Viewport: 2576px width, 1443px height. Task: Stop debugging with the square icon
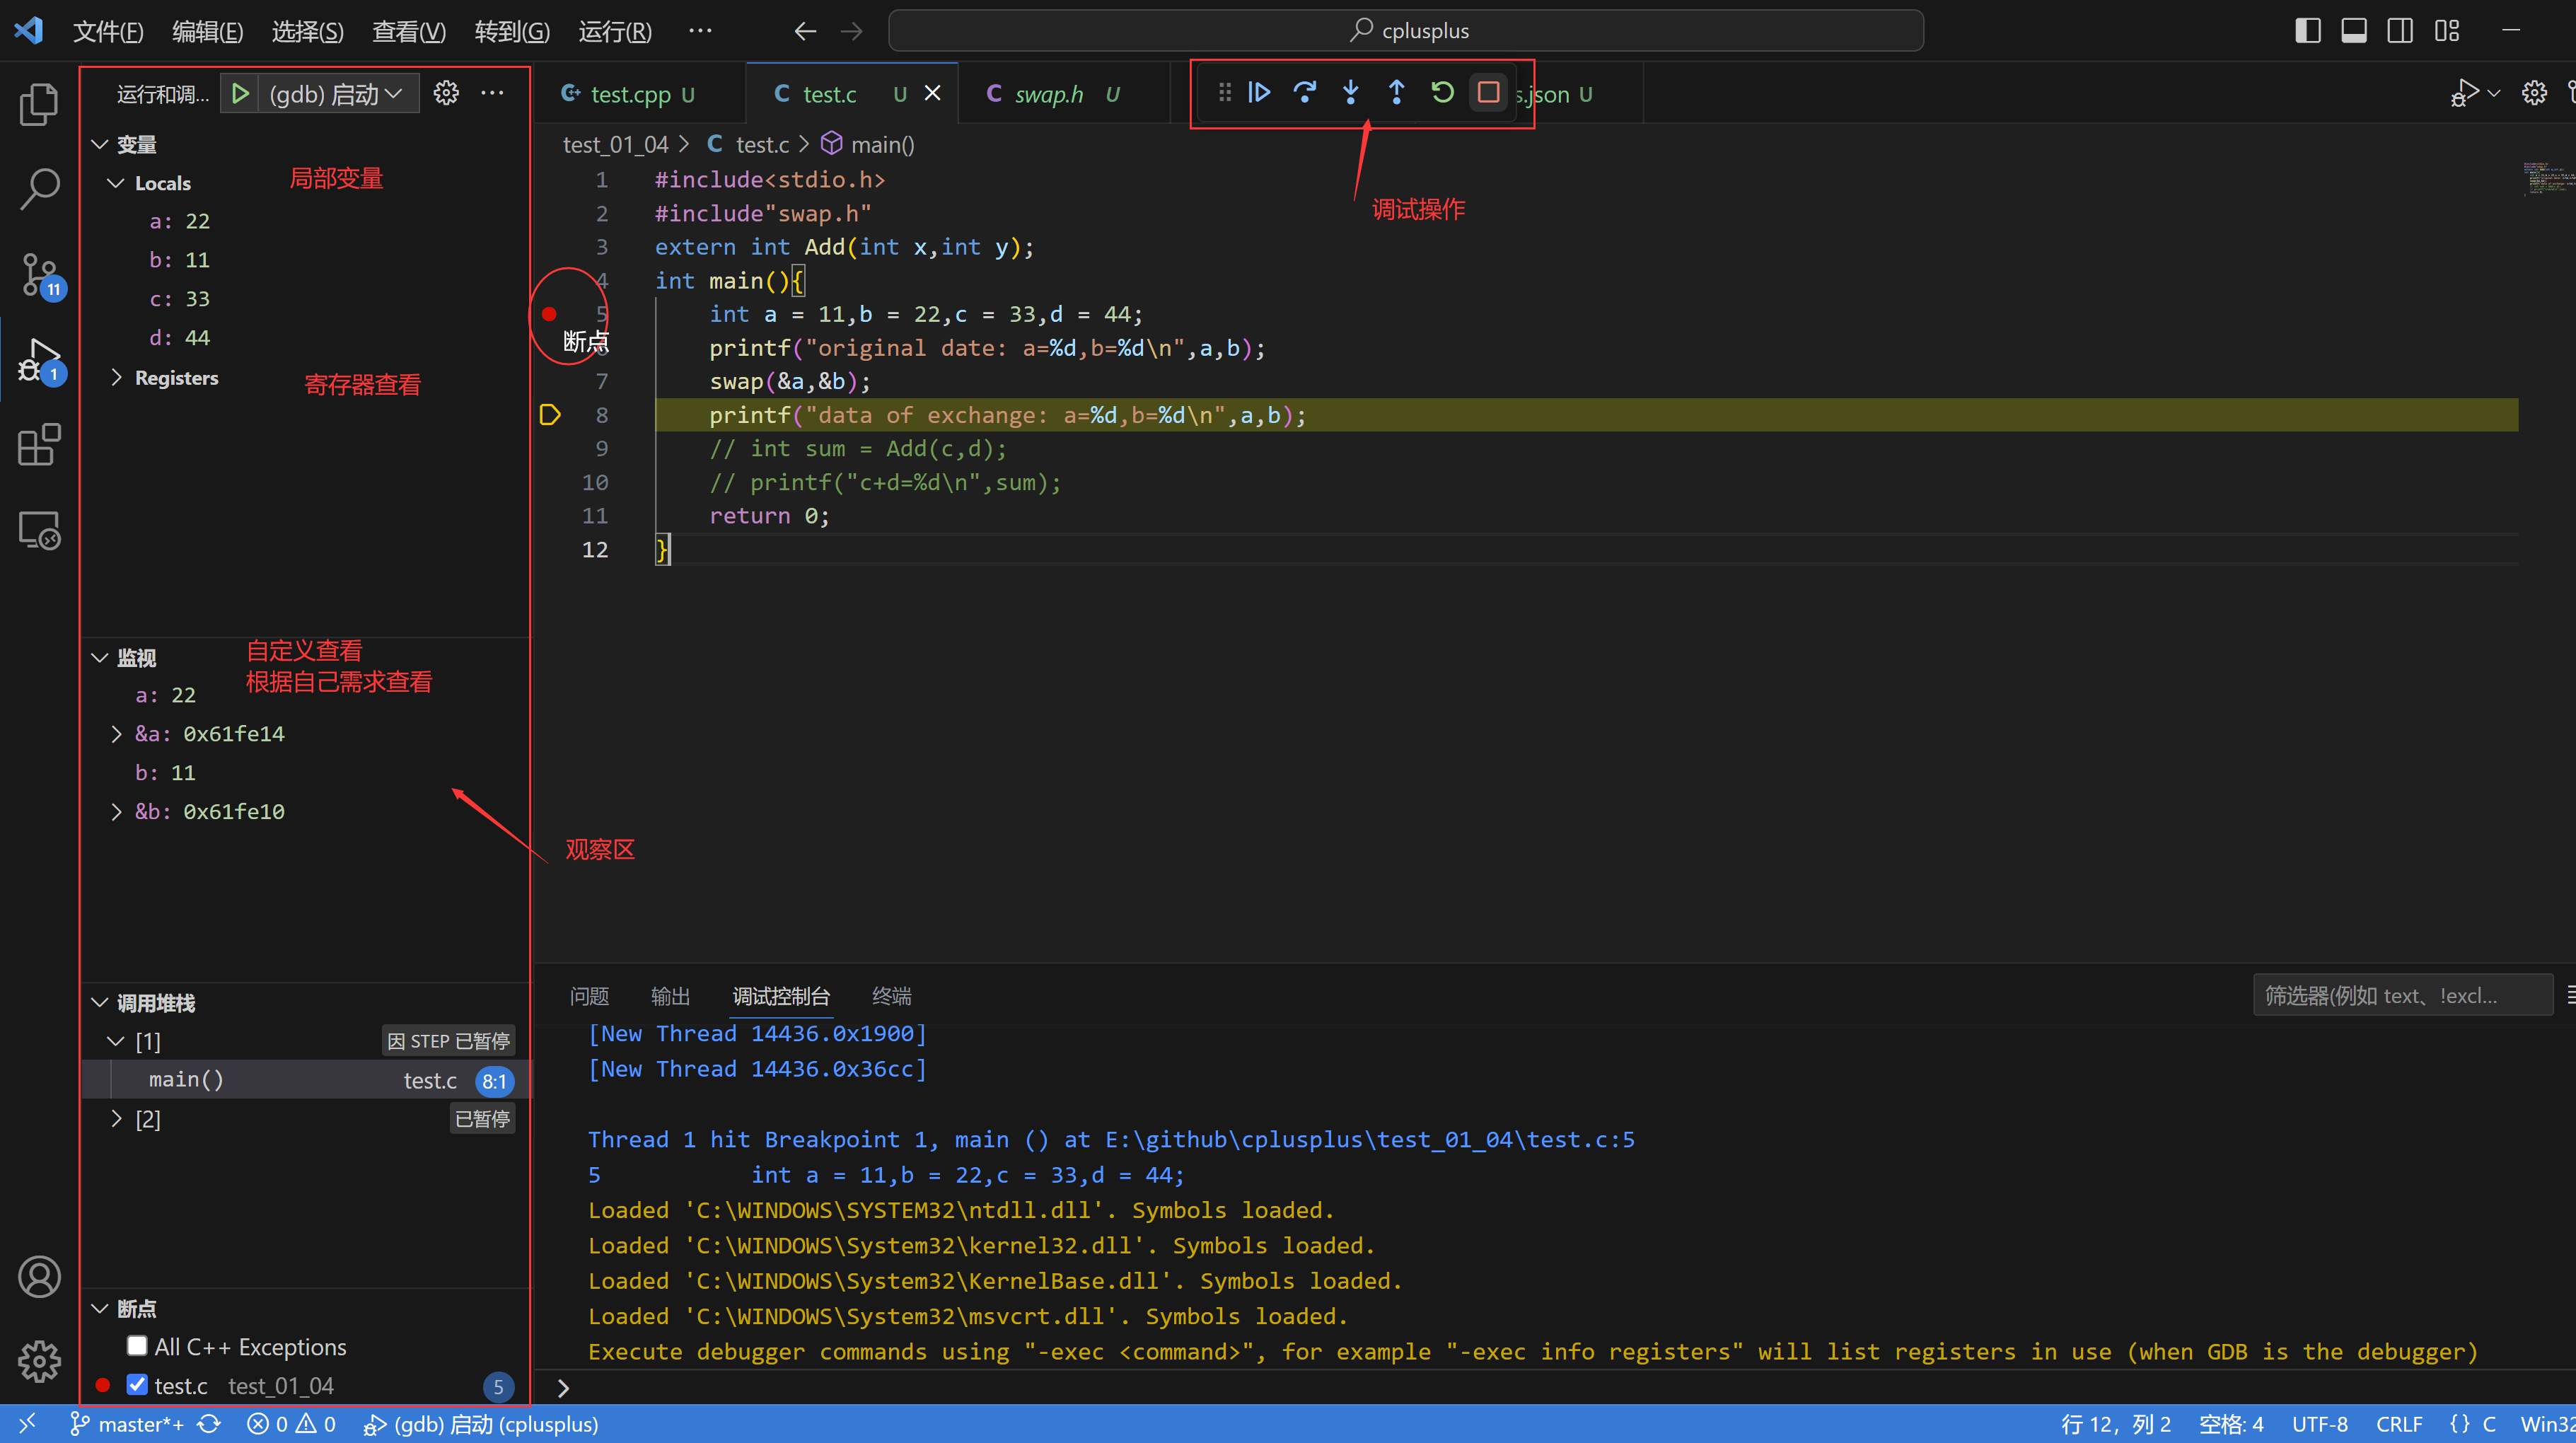(x=1488, y=93)
